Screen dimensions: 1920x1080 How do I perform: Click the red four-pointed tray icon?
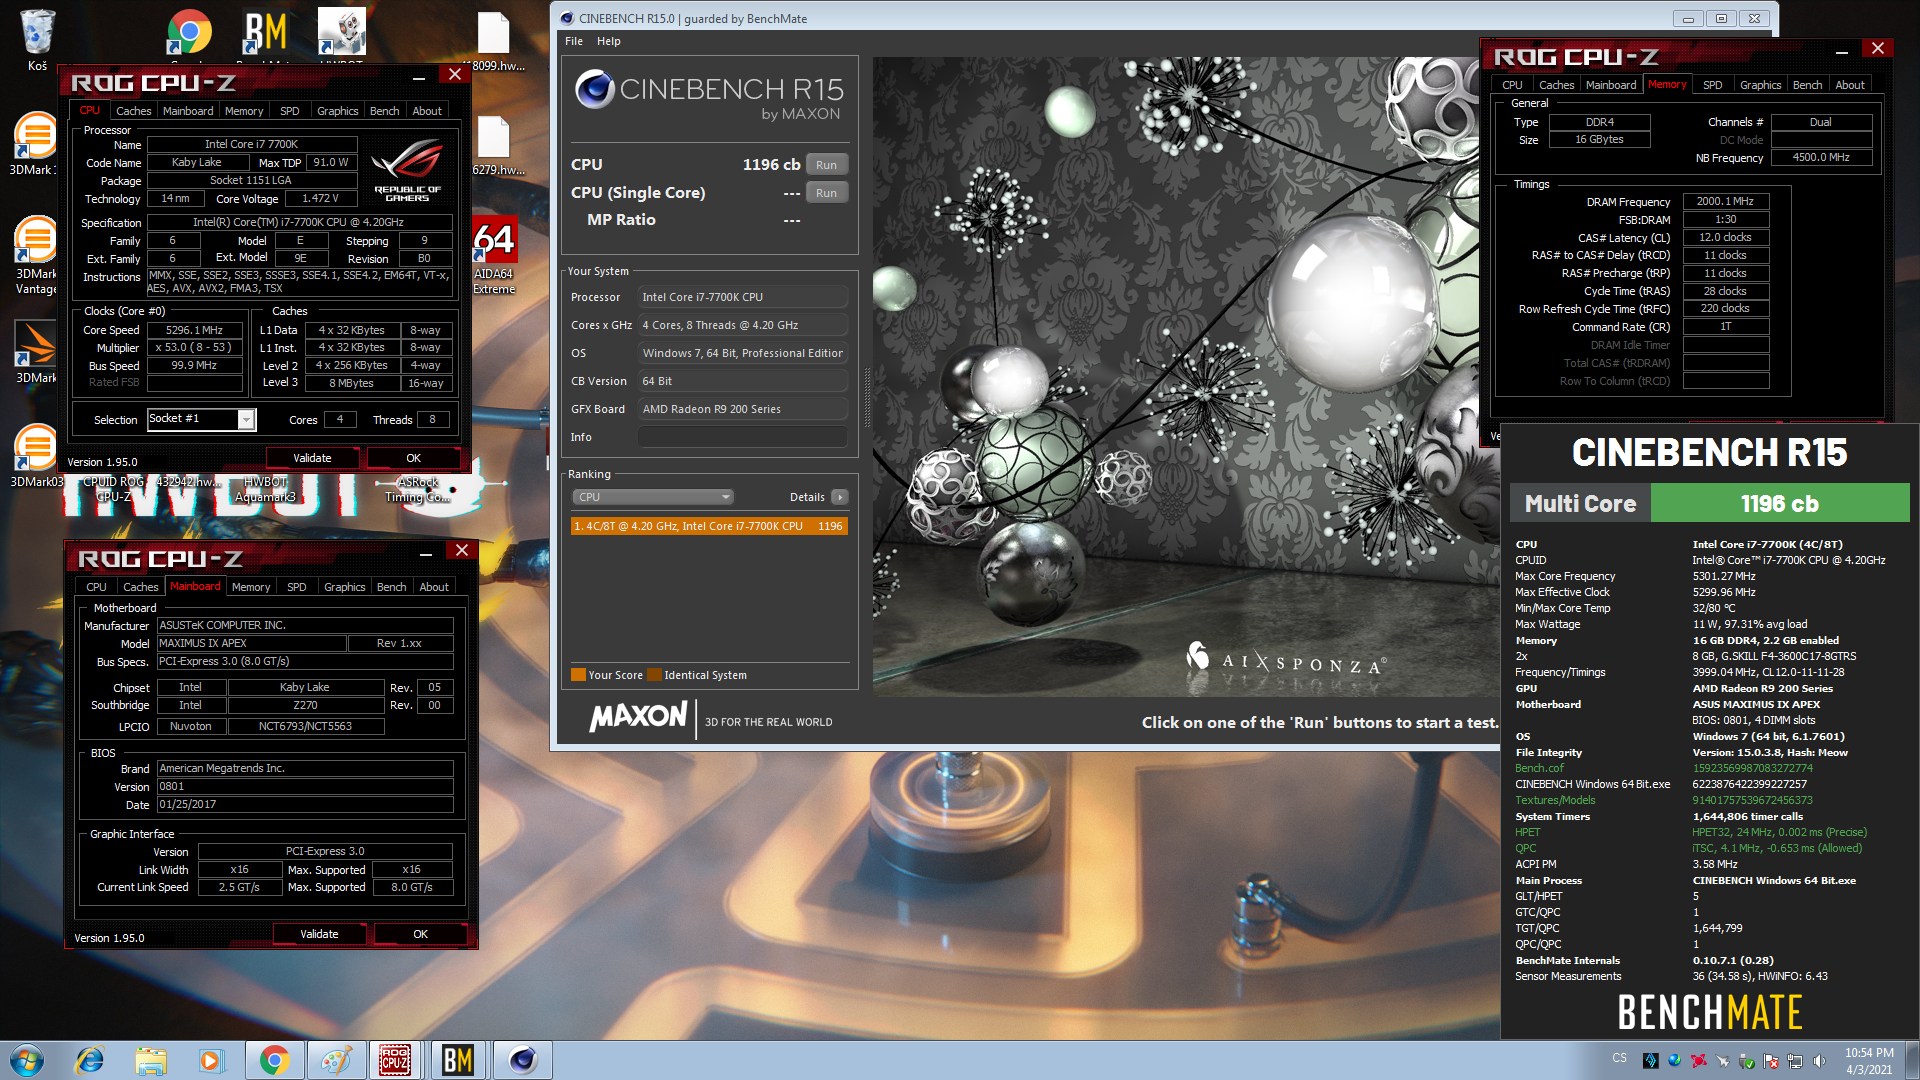tap(1699, 1061)
